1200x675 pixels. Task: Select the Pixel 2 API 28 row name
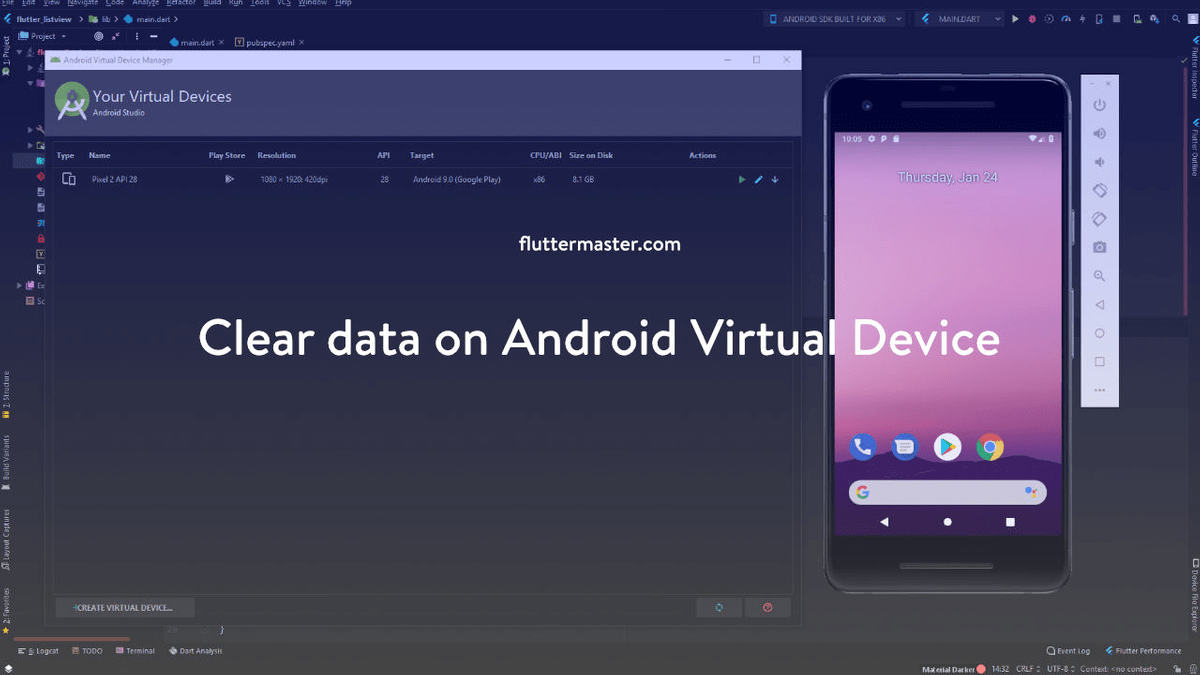tap(114, 179)
